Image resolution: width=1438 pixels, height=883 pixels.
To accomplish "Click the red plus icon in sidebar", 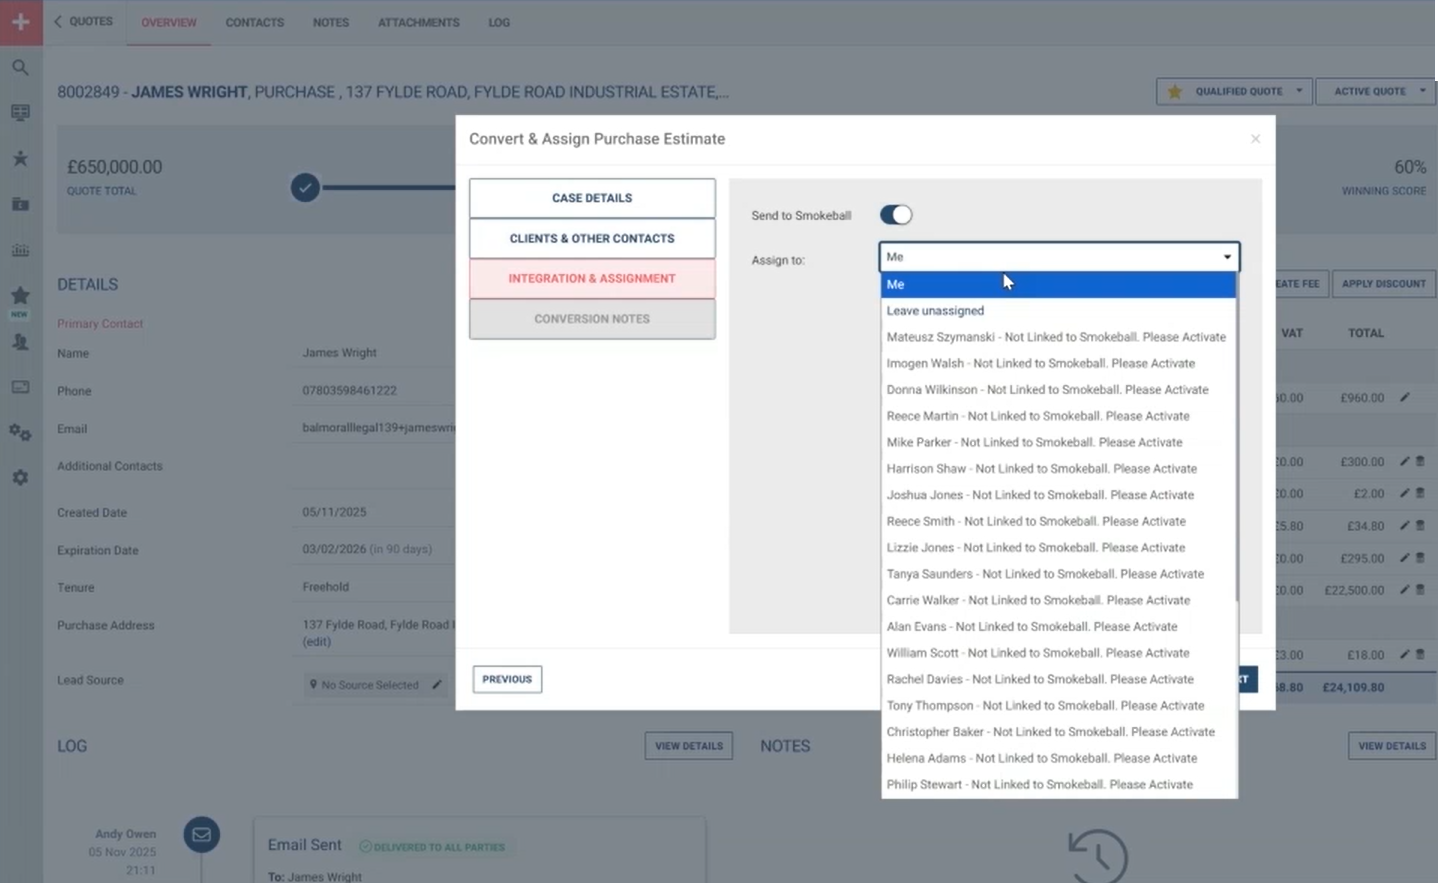I will 21,22.
